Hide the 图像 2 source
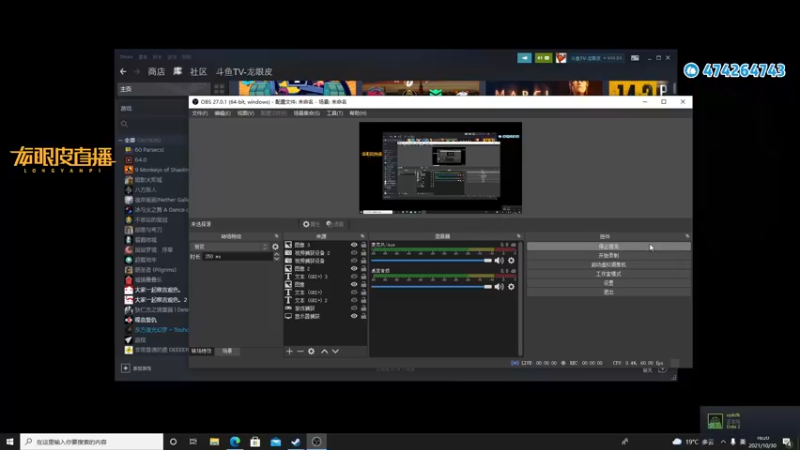800x450 pixels. [354, 268]
